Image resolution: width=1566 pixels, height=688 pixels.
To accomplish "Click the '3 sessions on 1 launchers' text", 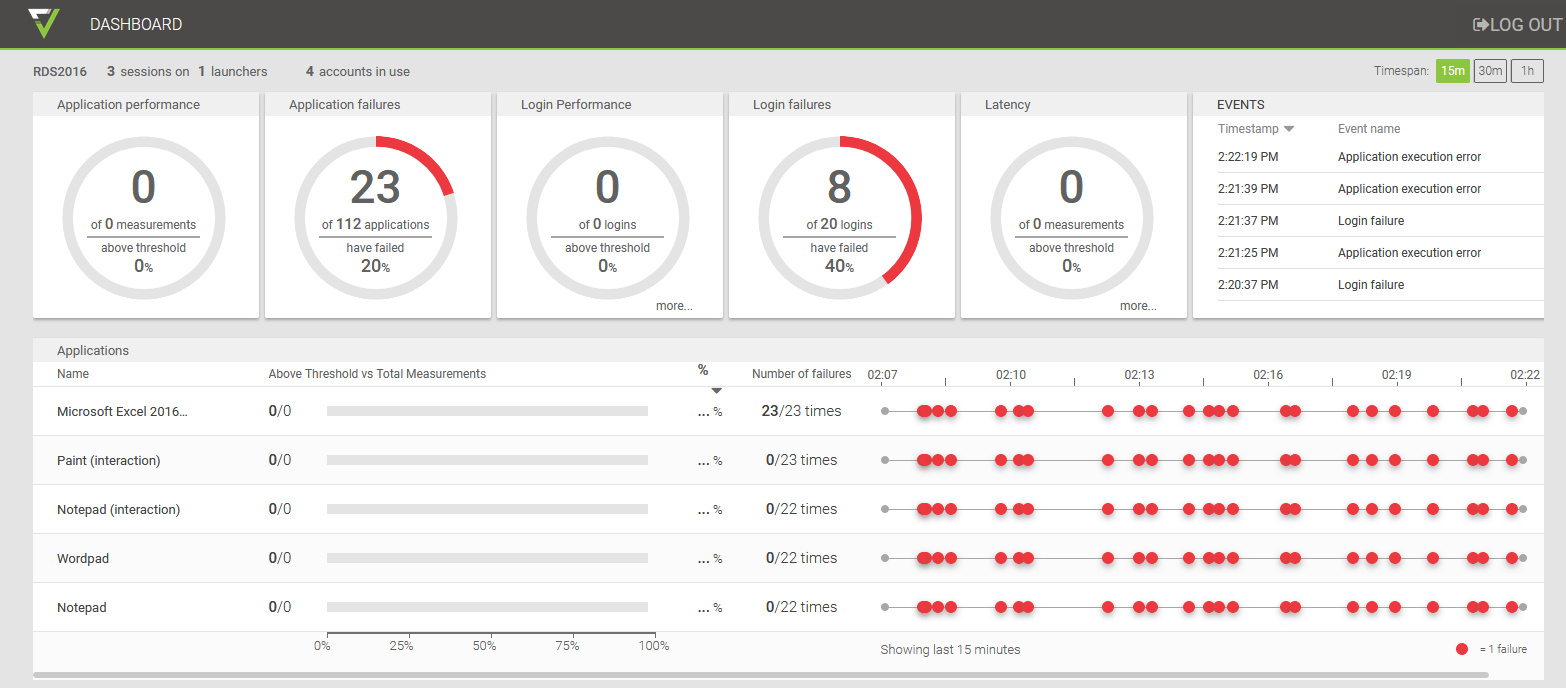I will pyautogui.click(x=187, y=72).
